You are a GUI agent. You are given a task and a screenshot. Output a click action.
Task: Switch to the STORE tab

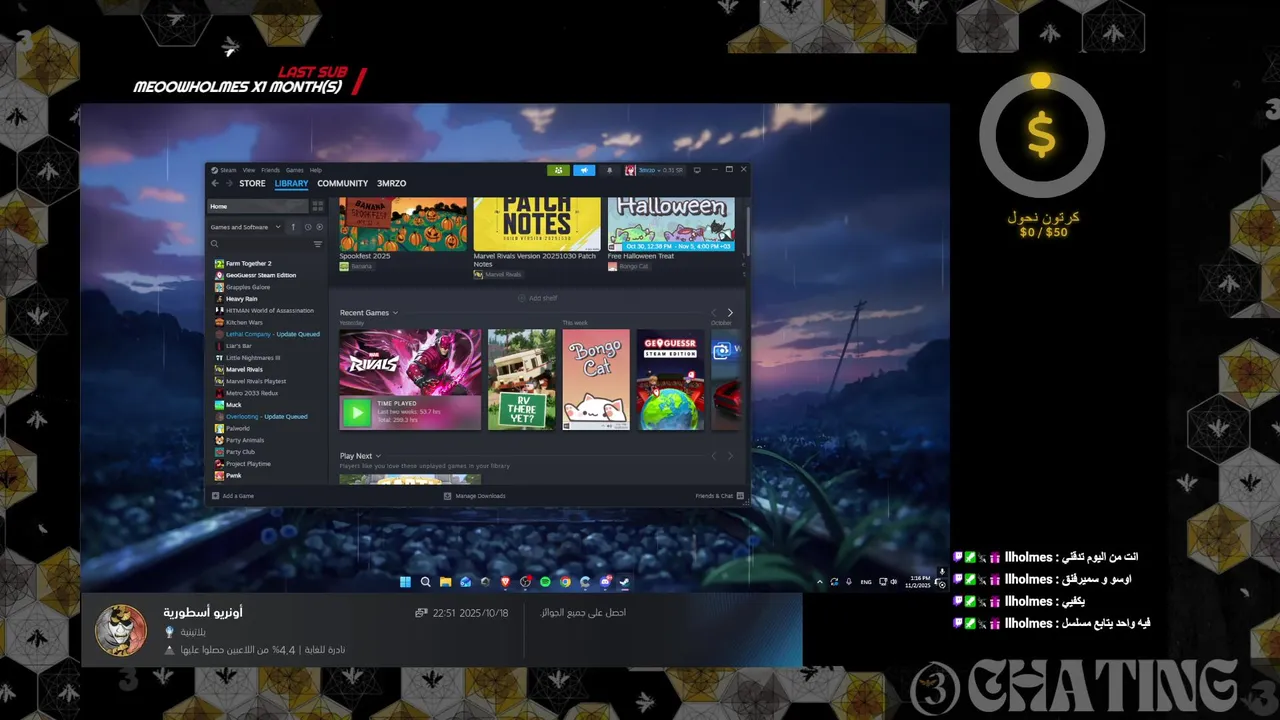click(x=252, y=184)
